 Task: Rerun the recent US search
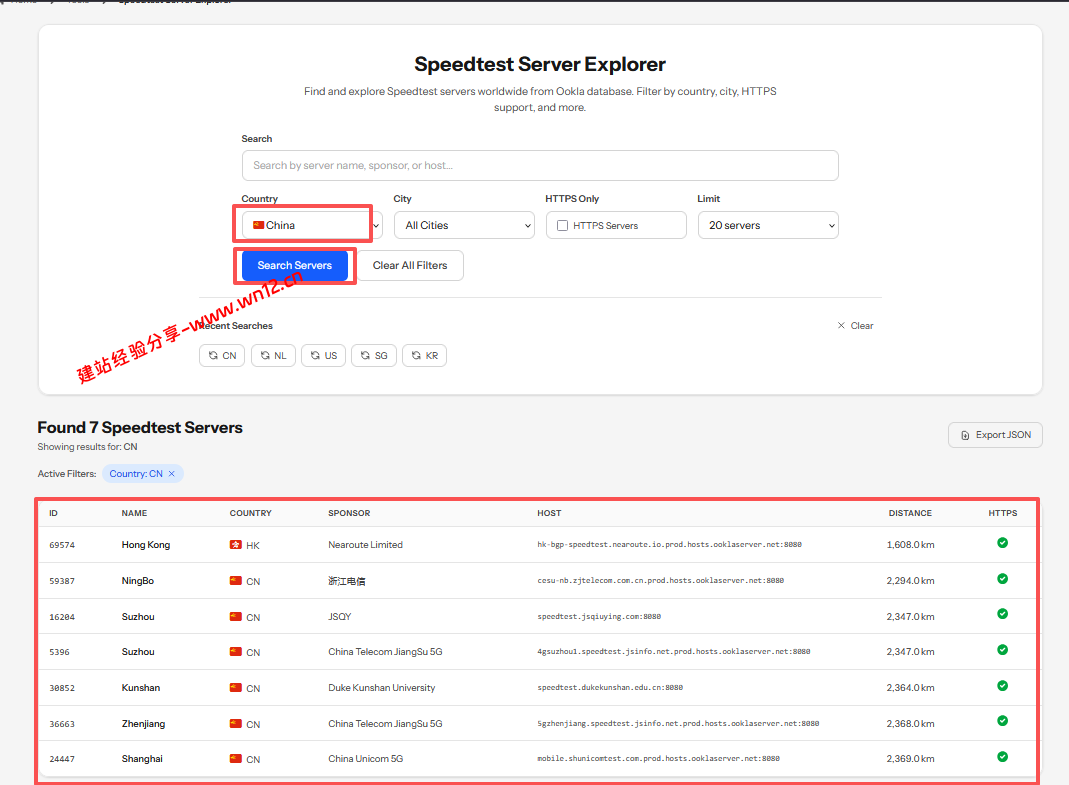(x=324, y=355)
